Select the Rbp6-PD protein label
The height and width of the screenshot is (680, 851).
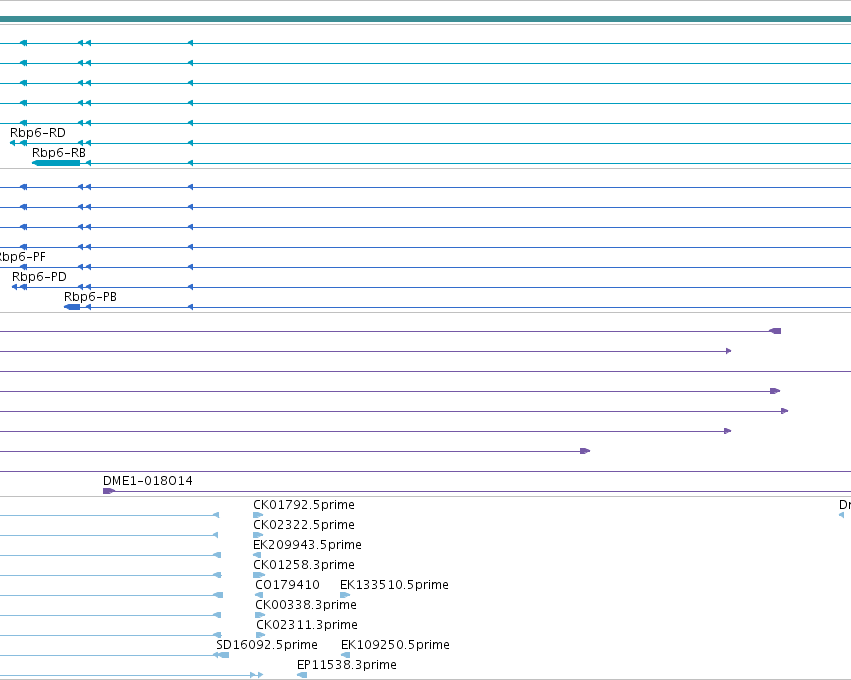[39, 277]
